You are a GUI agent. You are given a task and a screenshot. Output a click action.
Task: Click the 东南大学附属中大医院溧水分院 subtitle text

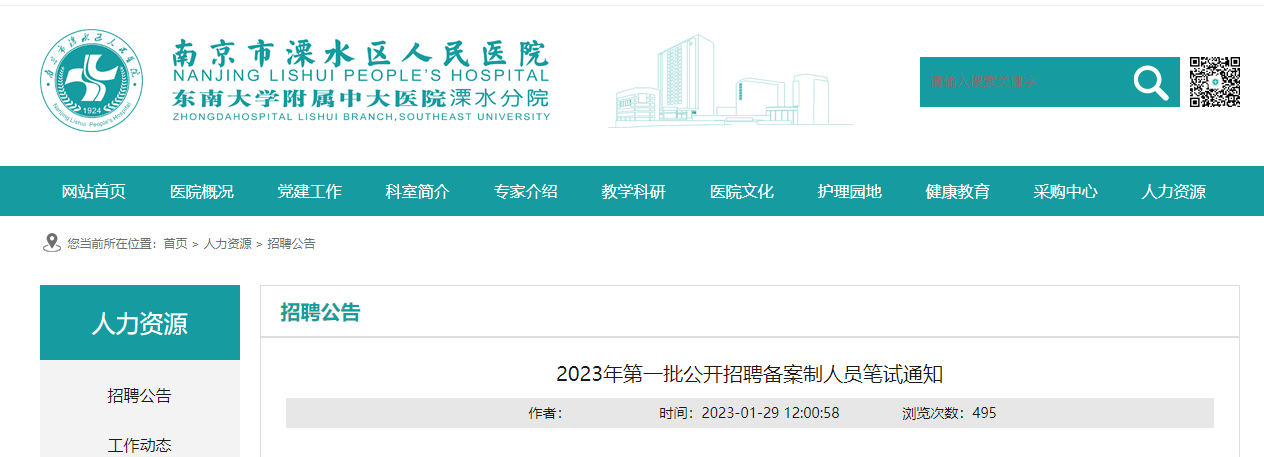tap(361, 99)
